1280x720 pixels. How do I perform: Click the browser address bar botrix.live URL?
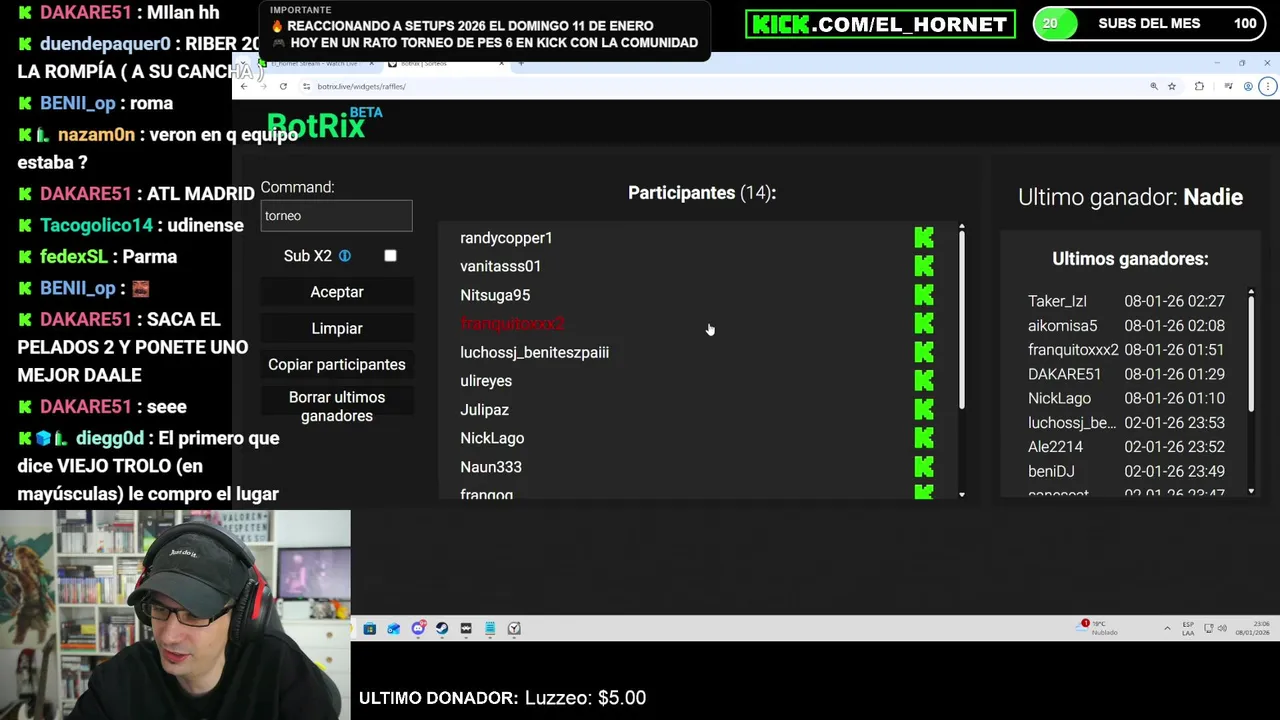(x=361, y=86)
